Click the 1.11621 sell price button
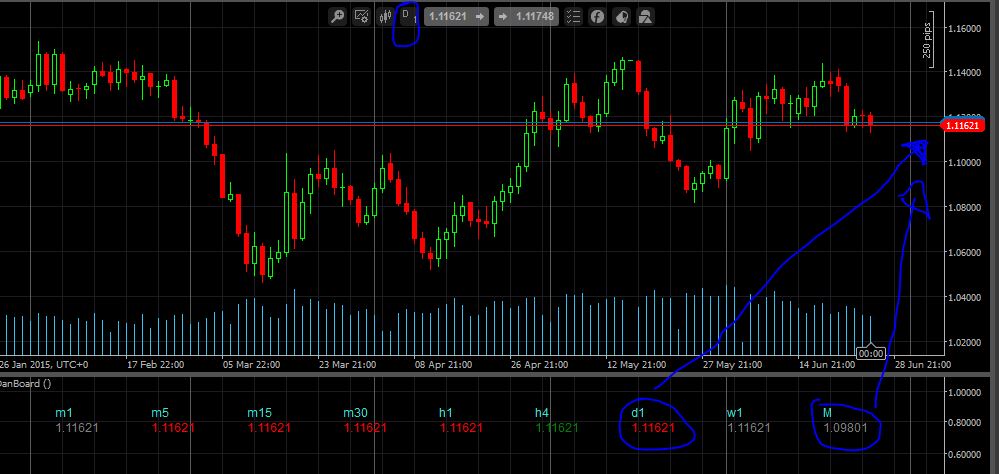The height and width of the screenshot is (474, 999). coord(457,16)
